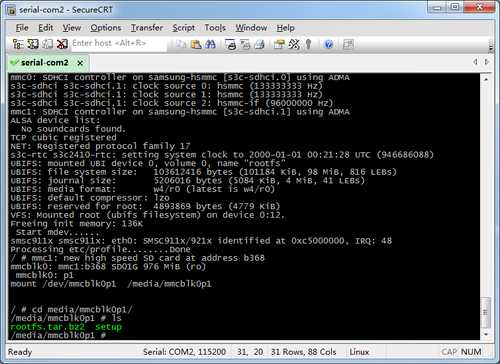This screenshot has height=364, width=500.
Task: Click the 'UBIFS: default compressor: lzo' line
Action: (90, 197)
